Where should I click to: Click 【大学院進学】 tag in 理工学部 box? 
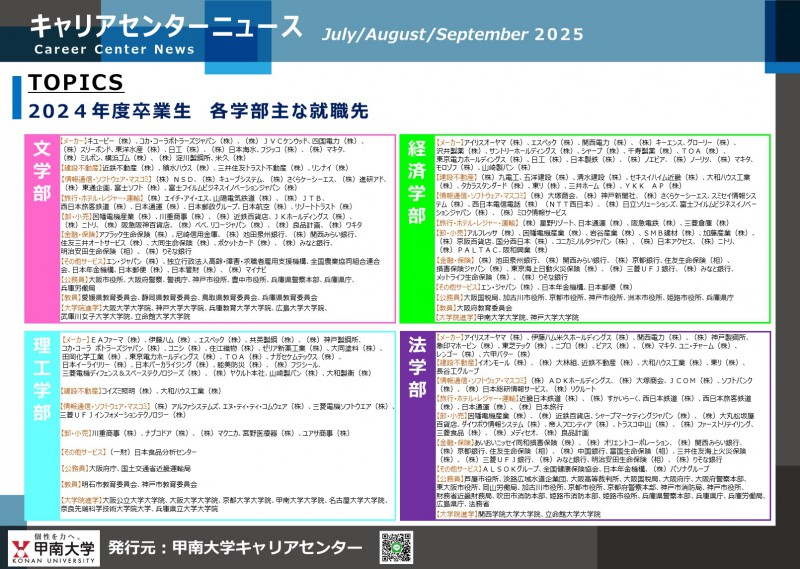pos(82,501)
